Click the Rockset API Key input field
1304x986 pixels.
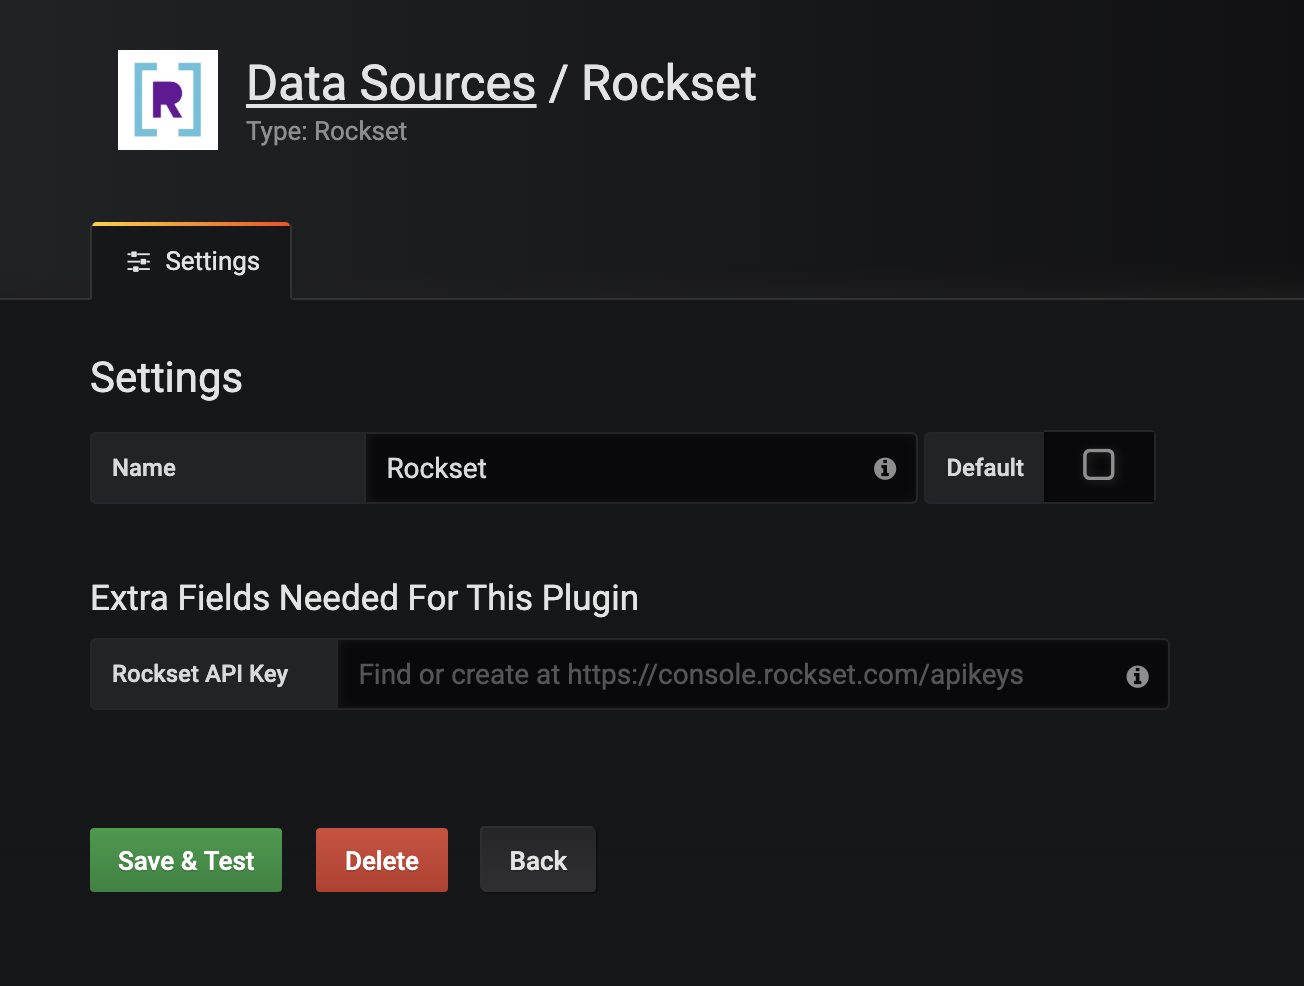(x=753, y=675)
